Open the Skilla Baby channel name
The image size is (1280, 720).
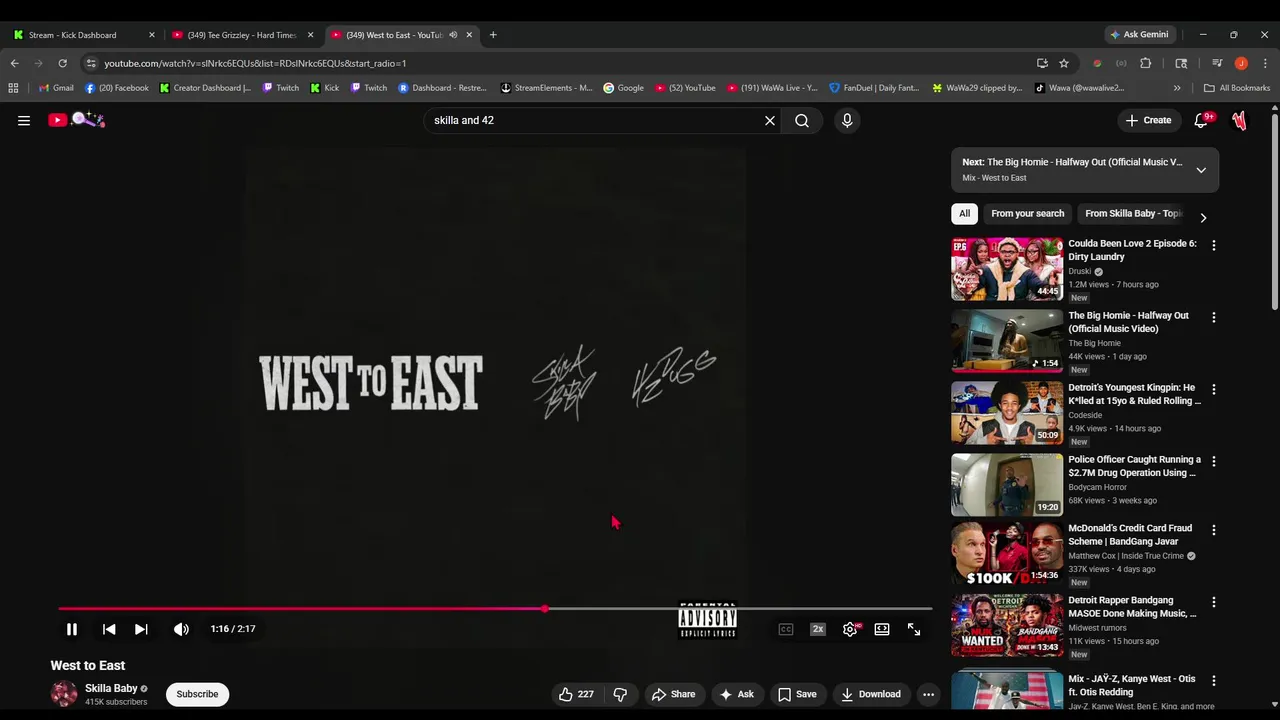click(x=111, y=688)
